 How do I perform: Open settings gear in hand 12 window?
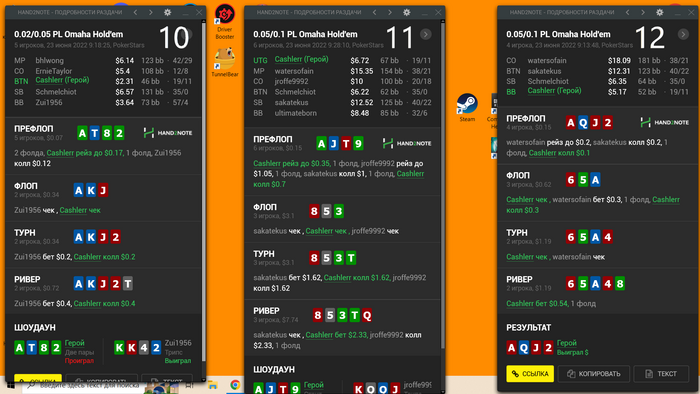tap(660, 12)
